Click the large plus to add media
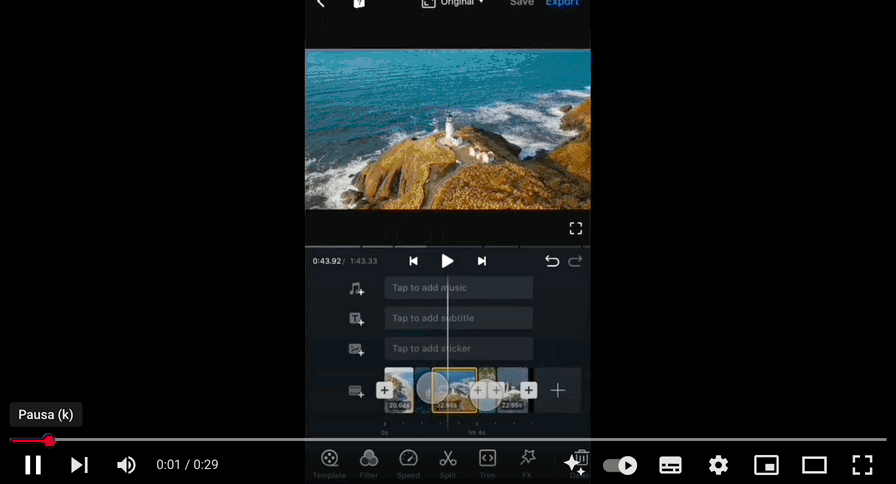Screen dimensions: 896x484 (558, 390)
